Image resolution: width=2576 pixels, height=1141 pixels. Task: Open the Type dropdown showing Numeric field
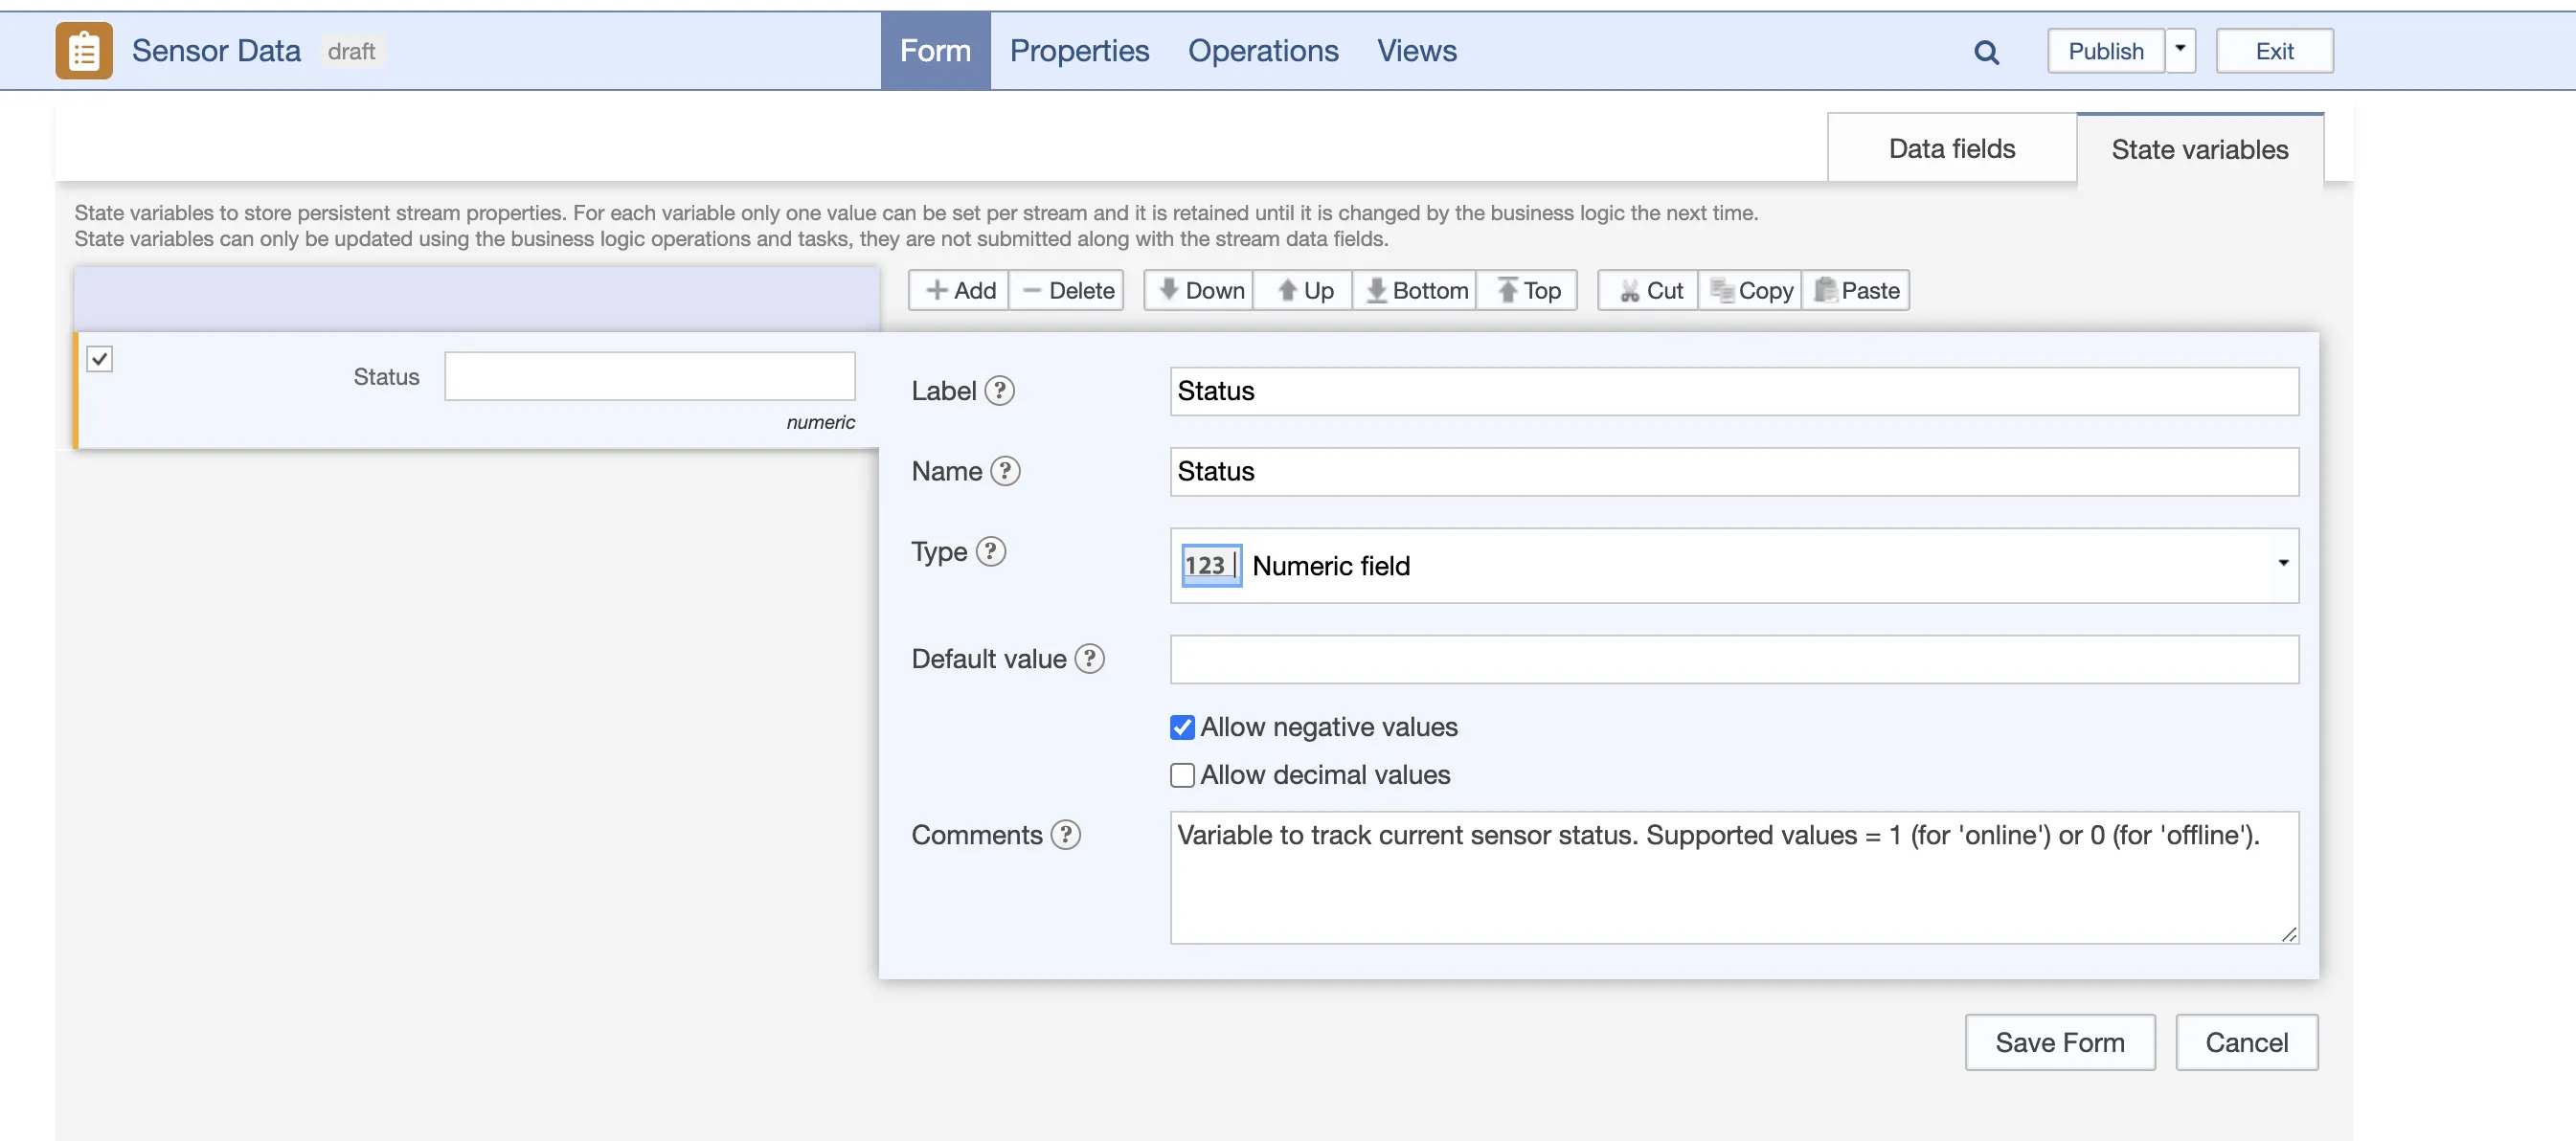click(1733, 566)
